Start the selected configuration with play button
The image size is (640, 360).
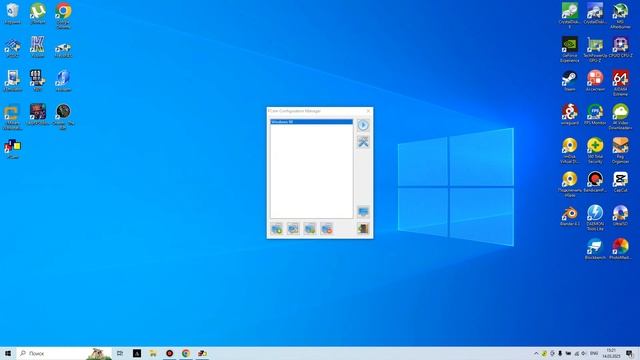tap(363, 125)
